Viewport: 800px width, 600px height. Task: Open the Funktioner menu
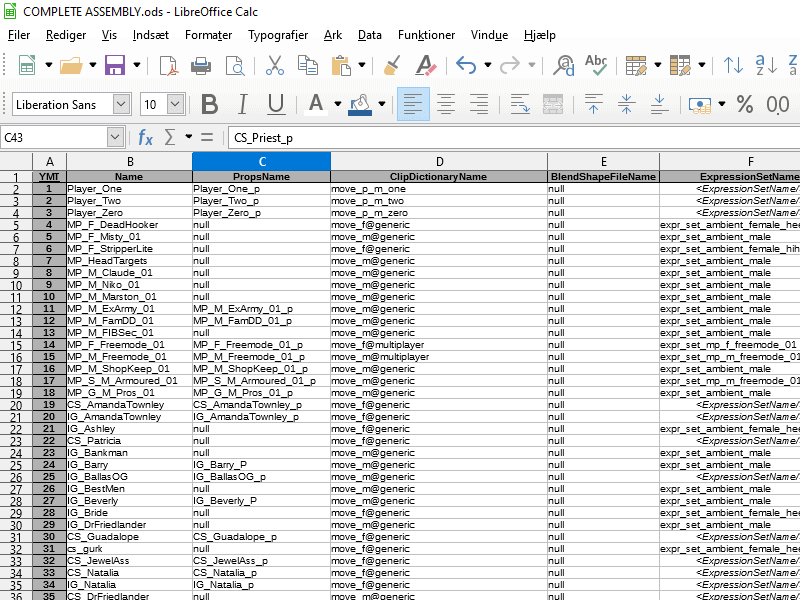point(427,35)
